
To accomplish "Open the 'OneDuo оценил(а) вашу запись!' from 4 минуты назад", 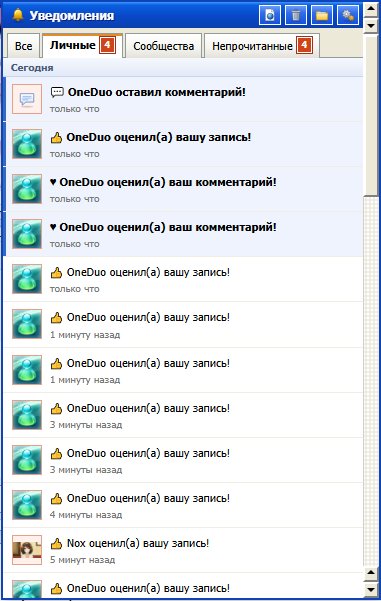I will [x=183, y=505].
